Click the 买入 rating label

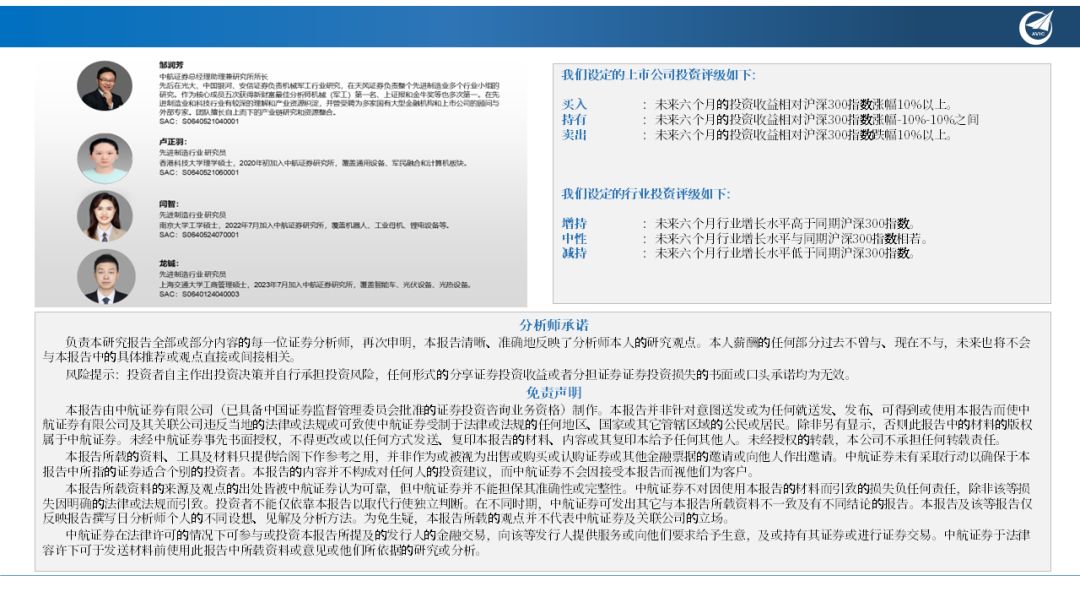coord(574,105)
